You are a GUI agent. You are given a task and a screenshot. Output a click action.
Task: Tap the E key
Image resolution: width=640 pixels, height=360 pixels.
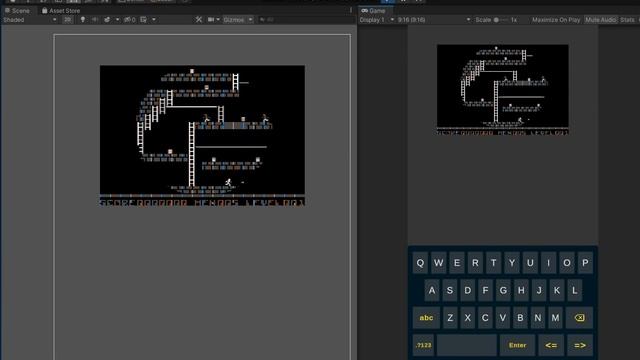coord(457,263)
